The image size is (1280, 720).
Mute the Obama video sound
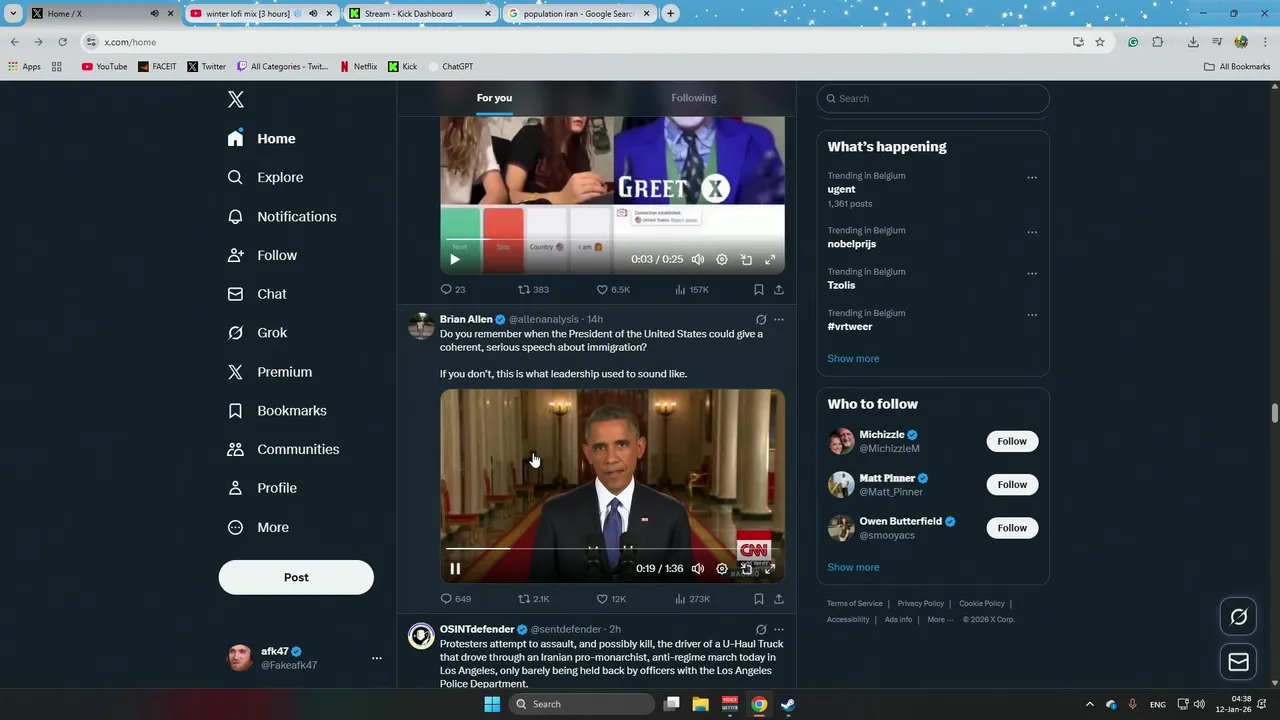[x=698, y=568]
